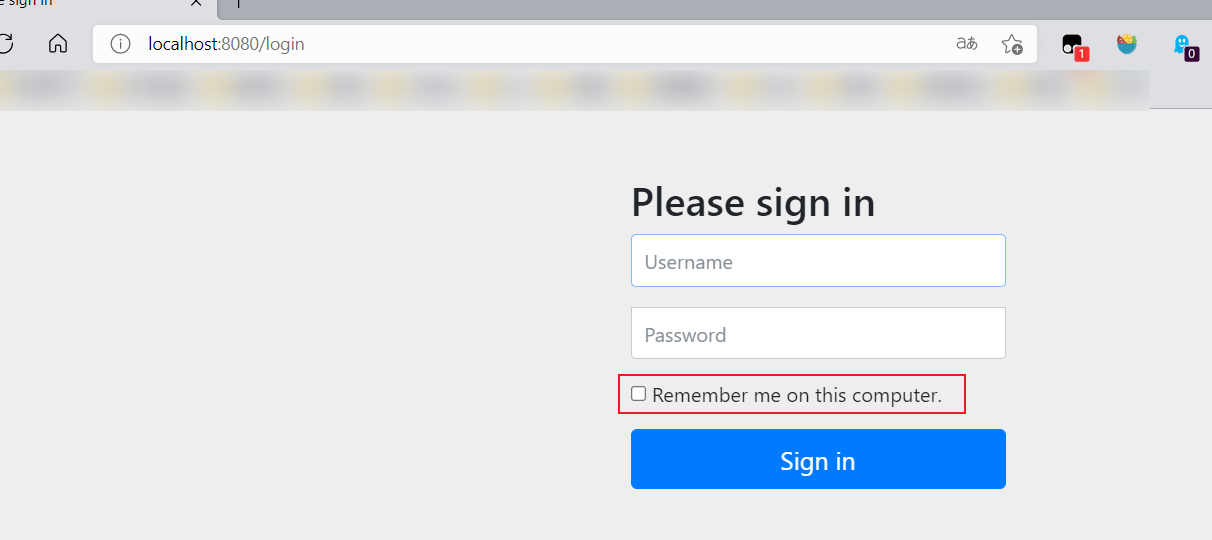Focus the Username input field

[x=818, y=261]
